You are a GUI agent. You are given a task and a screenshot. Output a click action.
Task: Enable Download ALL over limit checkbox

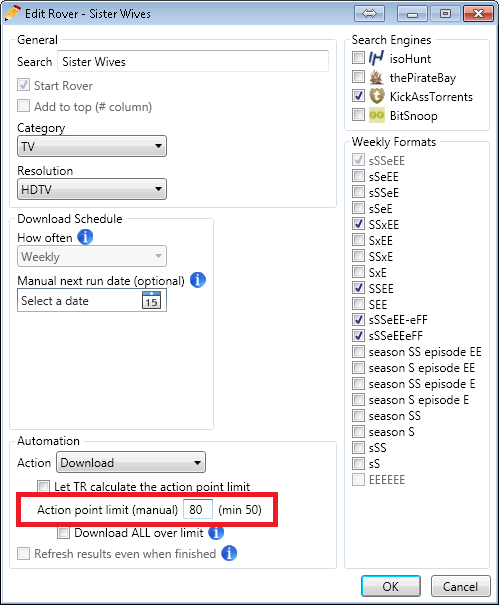click(63, 533)
